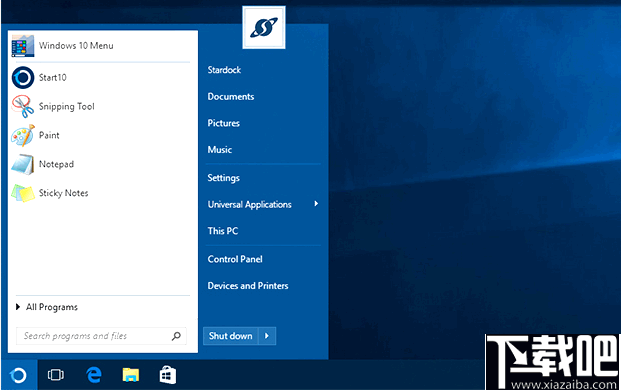
Task: Open the Store from the taskbar
Action: (168, 375)
